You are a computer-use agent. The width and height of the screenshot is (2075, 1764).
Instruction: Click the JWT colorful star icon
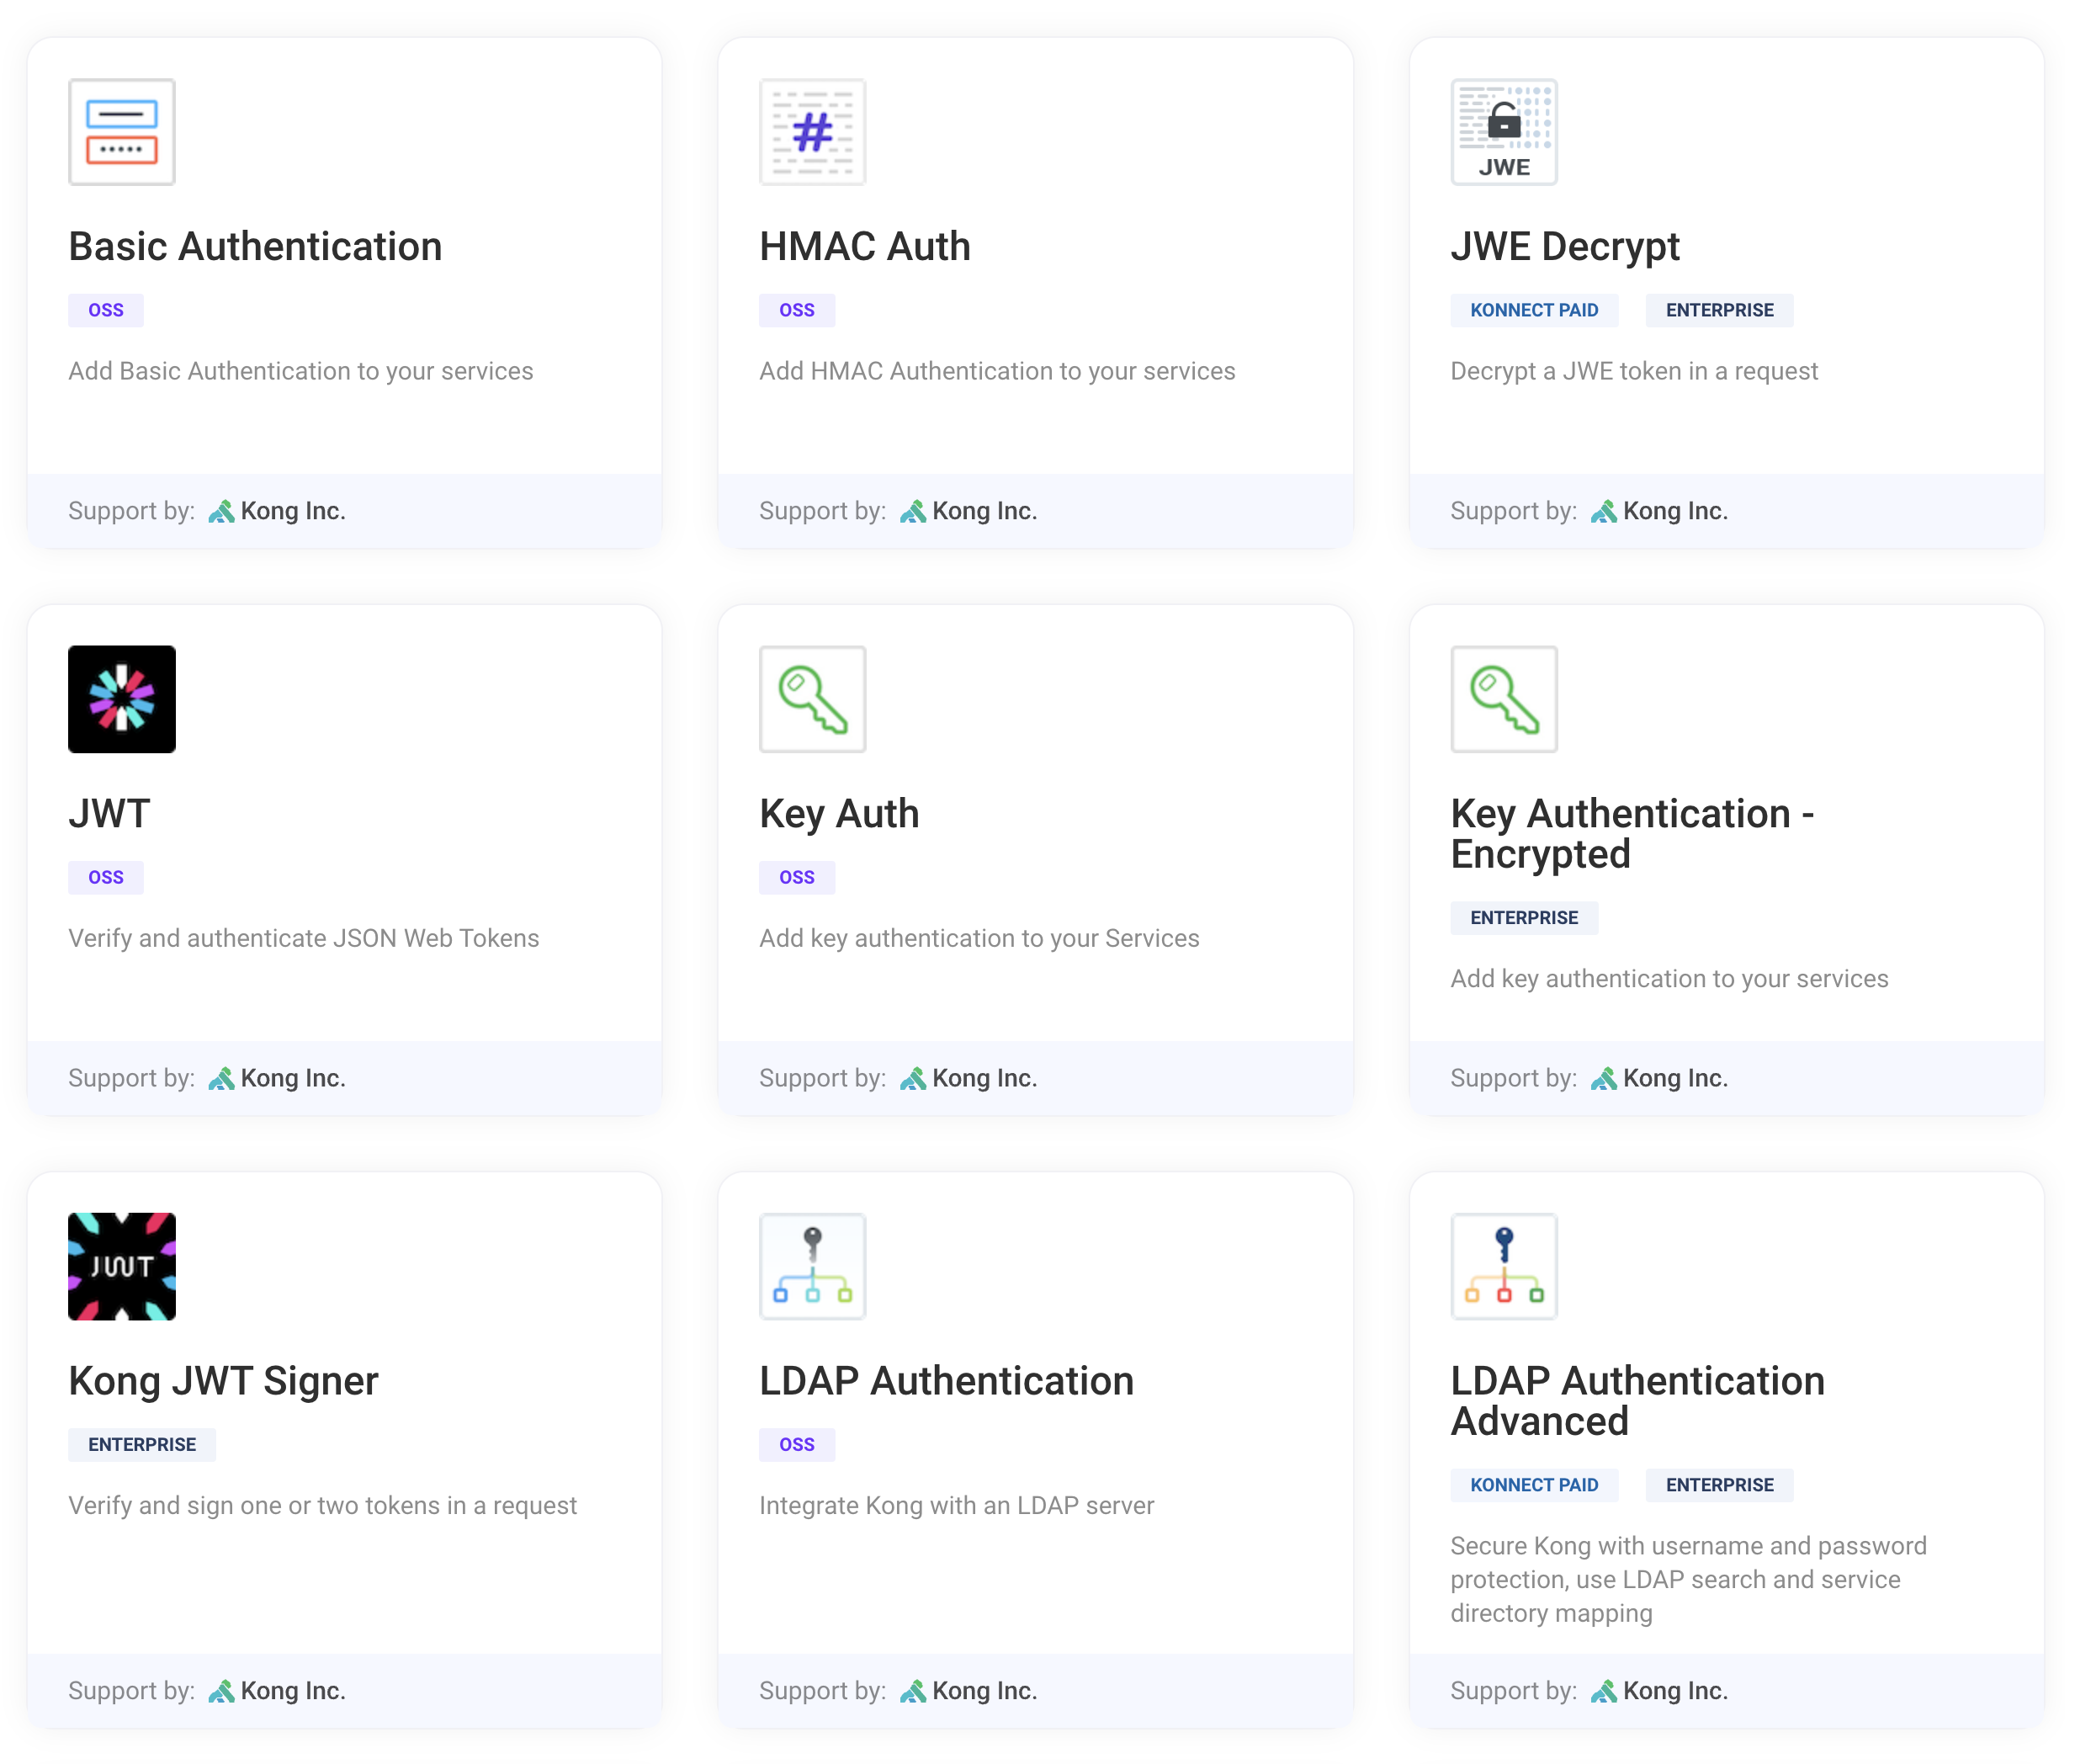coord(122,699)
